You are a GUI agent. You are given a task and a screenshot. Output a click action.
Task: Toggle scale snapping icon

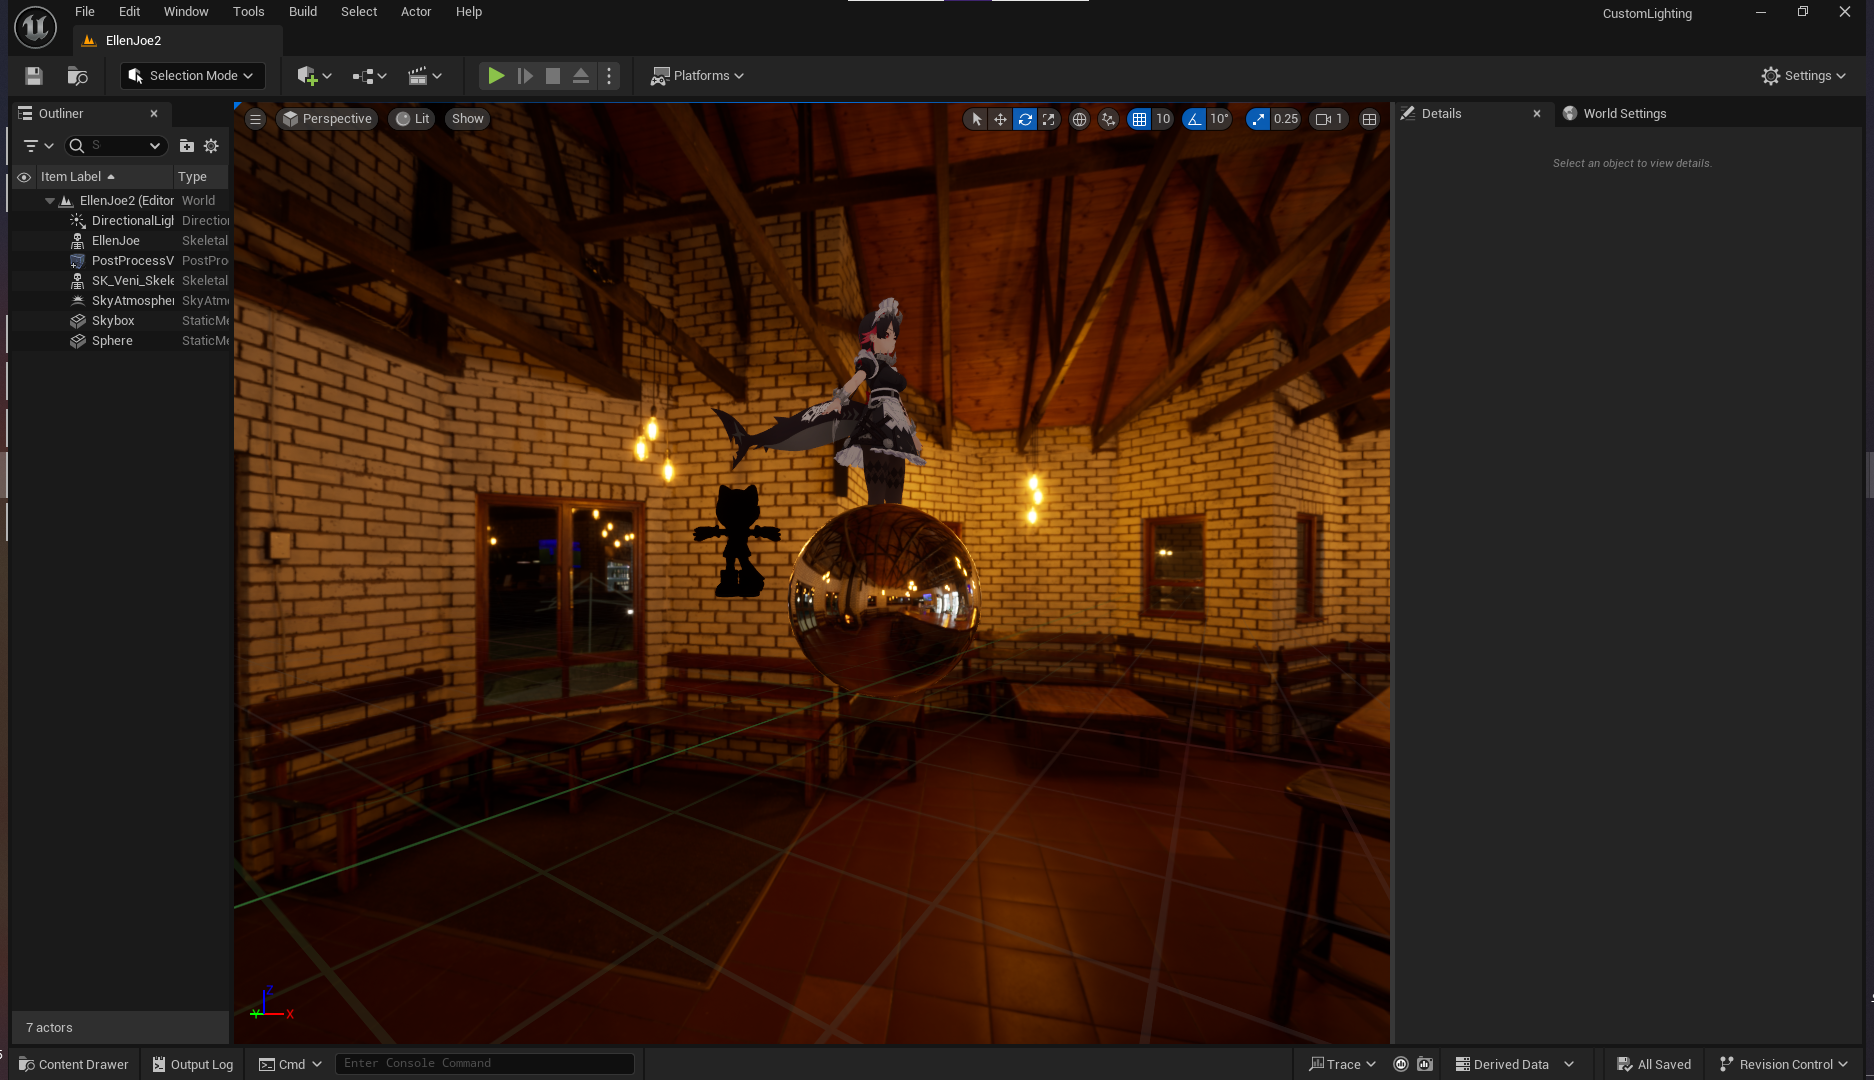[x=1258, y=119]
